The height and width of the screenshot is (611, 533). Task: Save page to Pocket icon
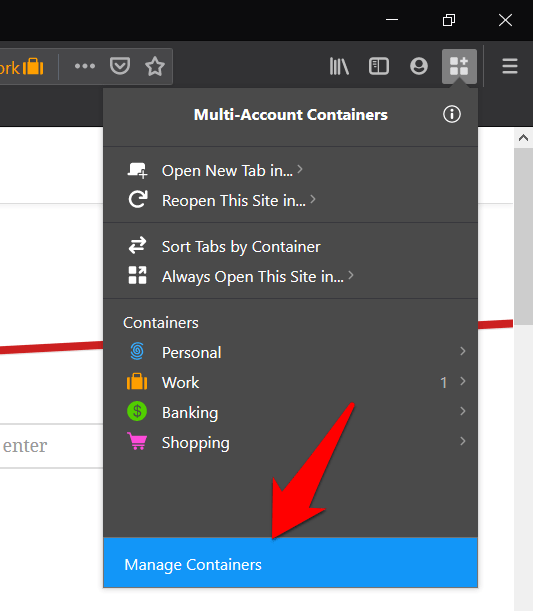click(x=120, y=66)
